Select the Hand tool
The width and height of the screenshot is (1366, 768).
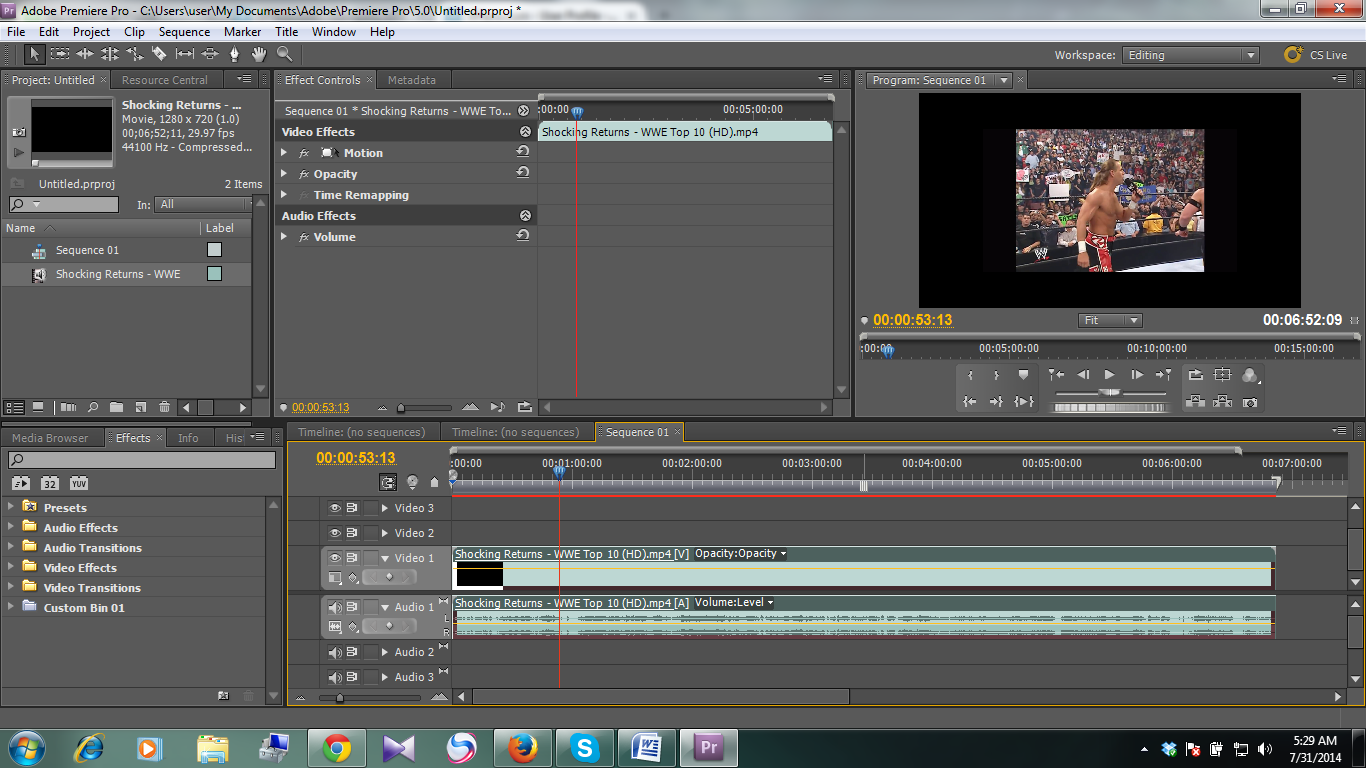pyautogui.click(x=259, y=54)
